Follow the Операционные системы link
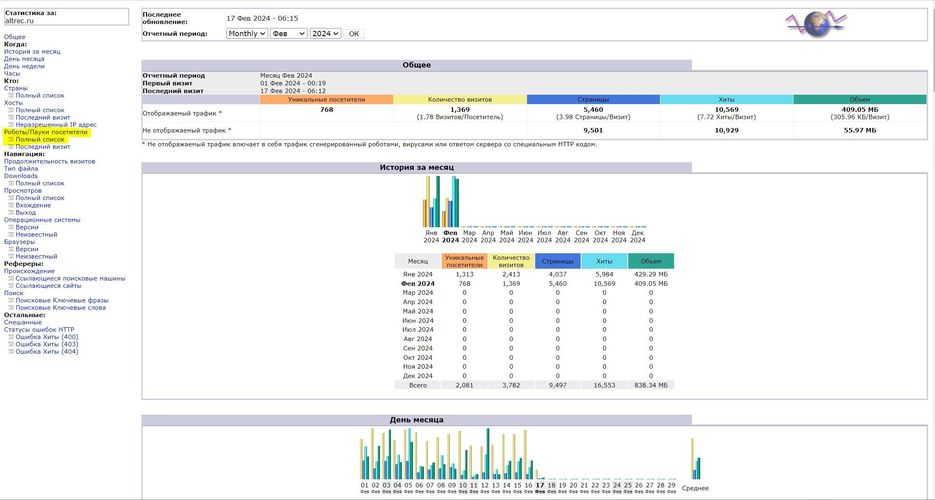This screenshot has width=935, height=500. pos(41,219)
